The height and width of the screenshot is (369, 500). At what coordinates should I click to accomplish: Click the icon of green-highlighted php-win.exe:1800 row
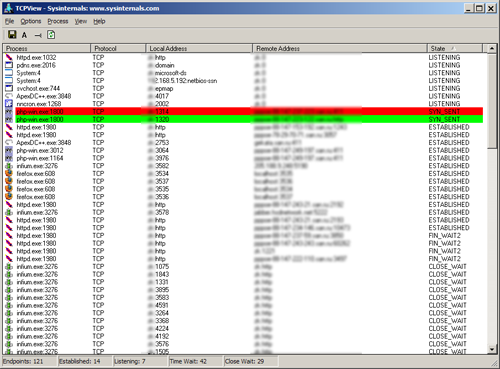9,119
